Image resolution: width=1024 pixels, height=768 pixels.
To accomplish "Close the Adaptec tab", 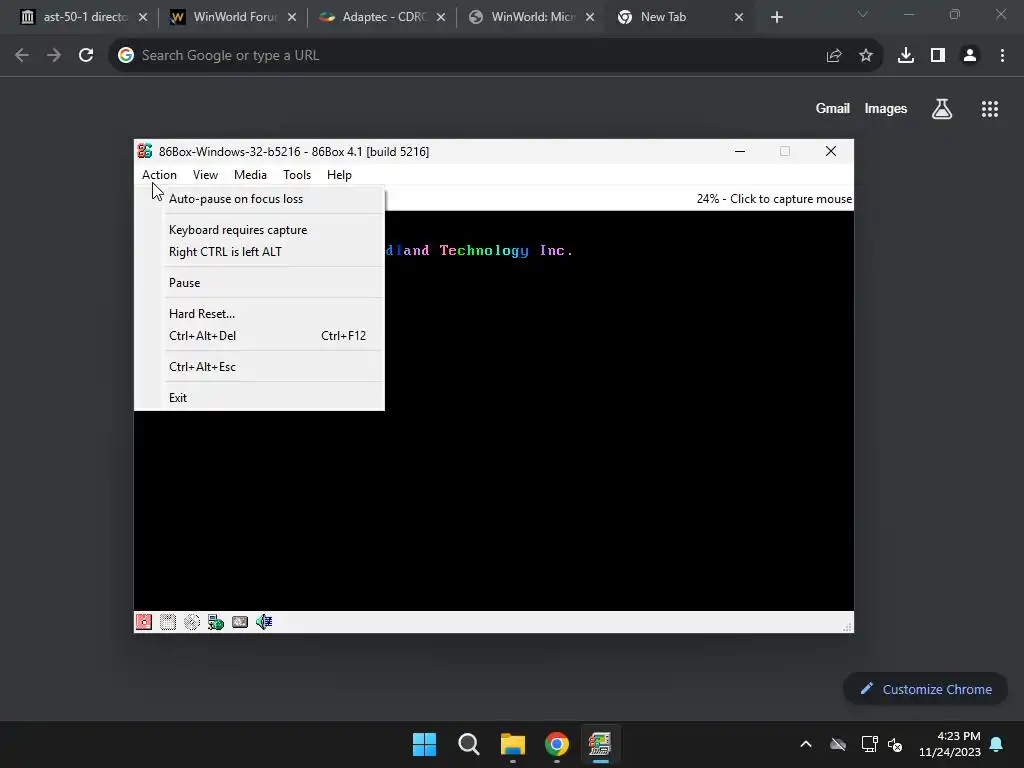I will click(441, 17).
